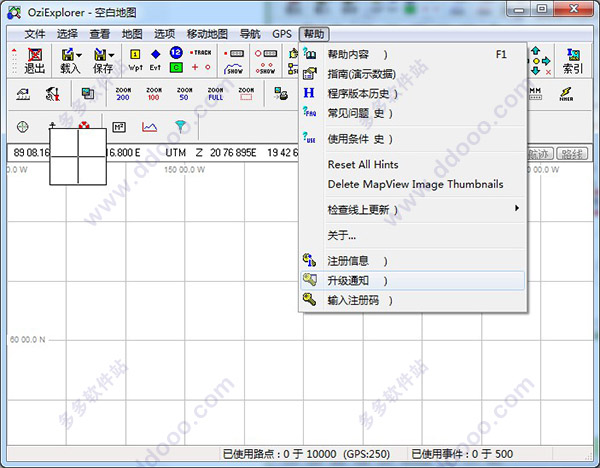Click the cyan arrows moving map icon
This screenshot has width=600, height=468.
tap(540, 60)
